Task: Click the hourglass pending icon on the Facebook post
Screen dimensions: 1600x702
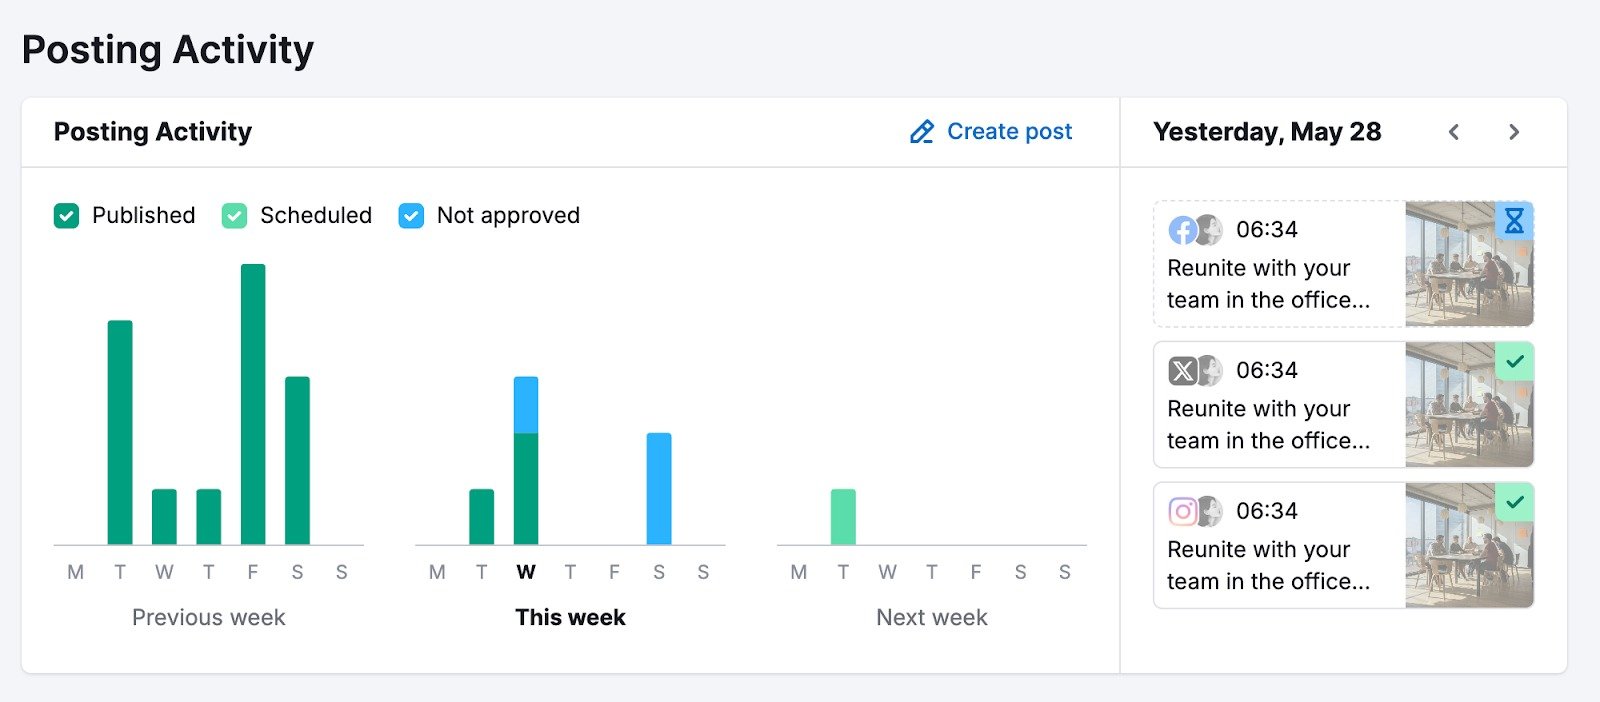Action: coord(1516,222)
